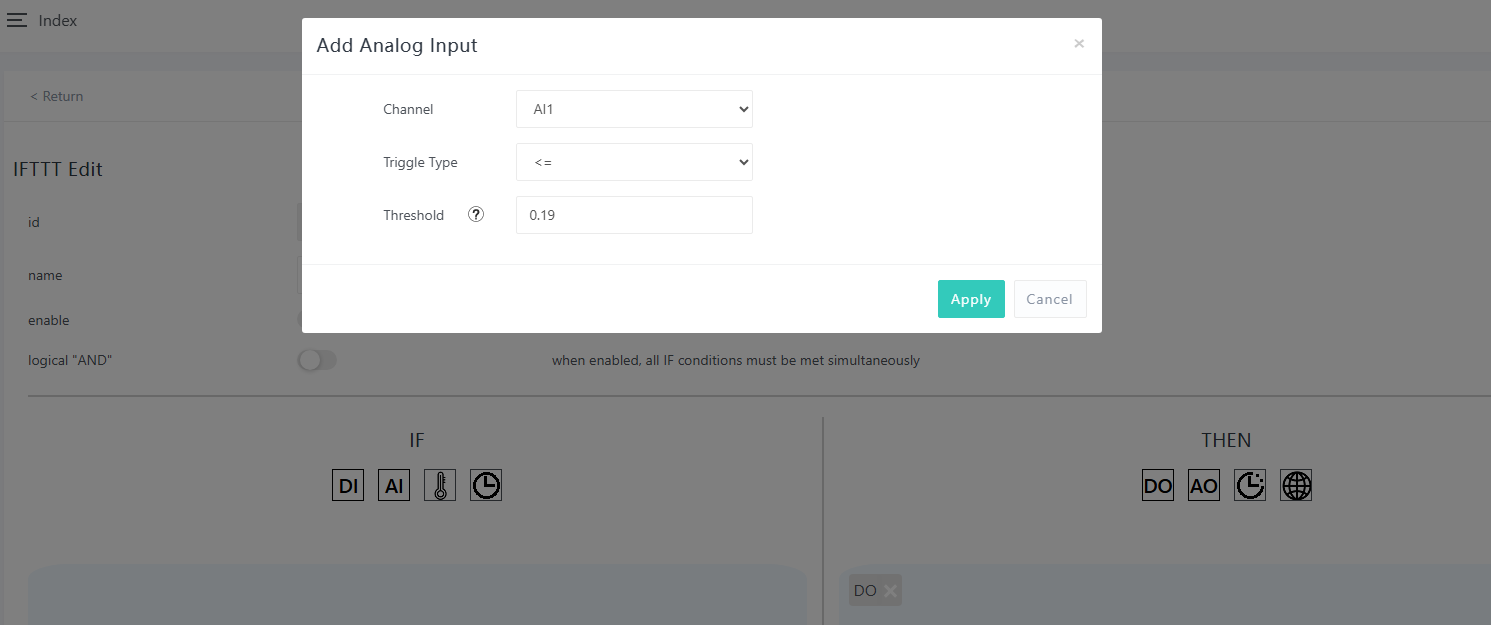Toggle the logical "AND" switch
Screen dimensions: 1491x625
[x=317, y=360]
